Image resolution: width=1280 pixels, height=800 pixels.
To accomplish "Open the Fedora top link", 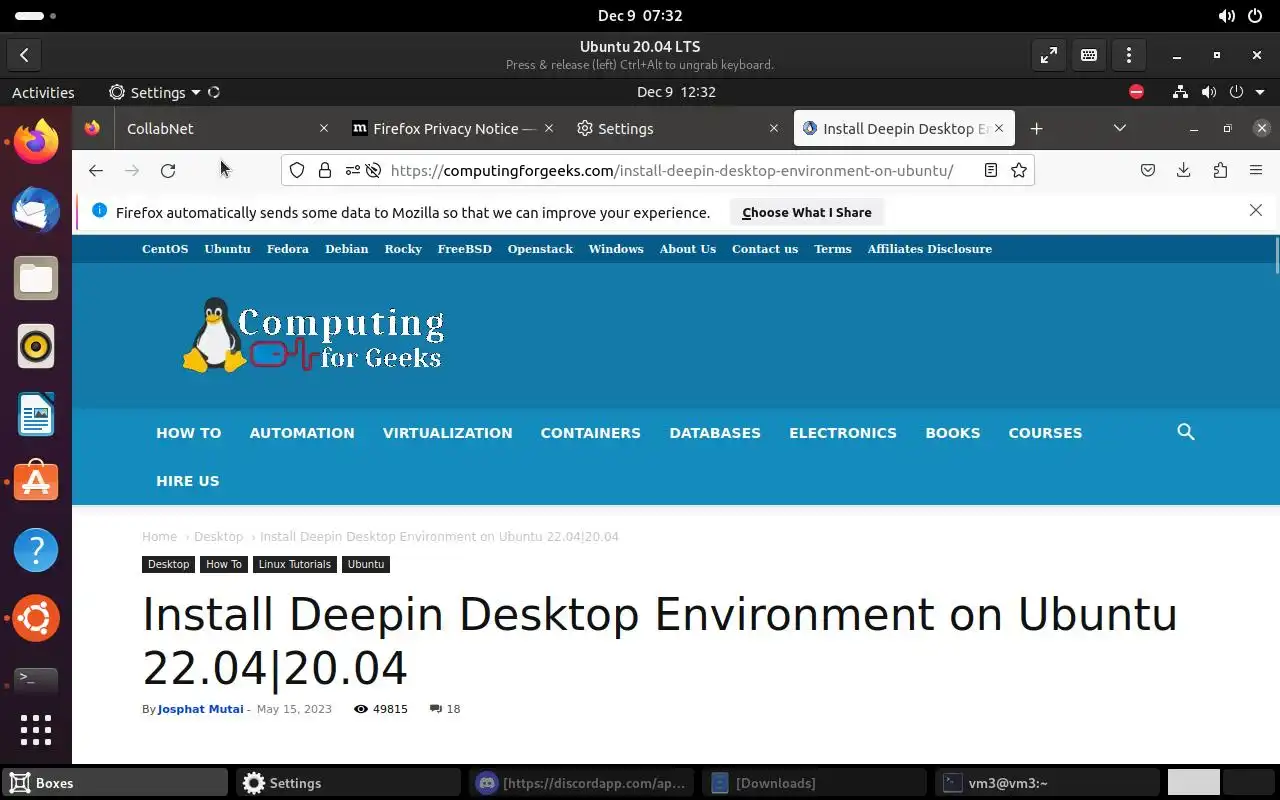I will (288, 249).
